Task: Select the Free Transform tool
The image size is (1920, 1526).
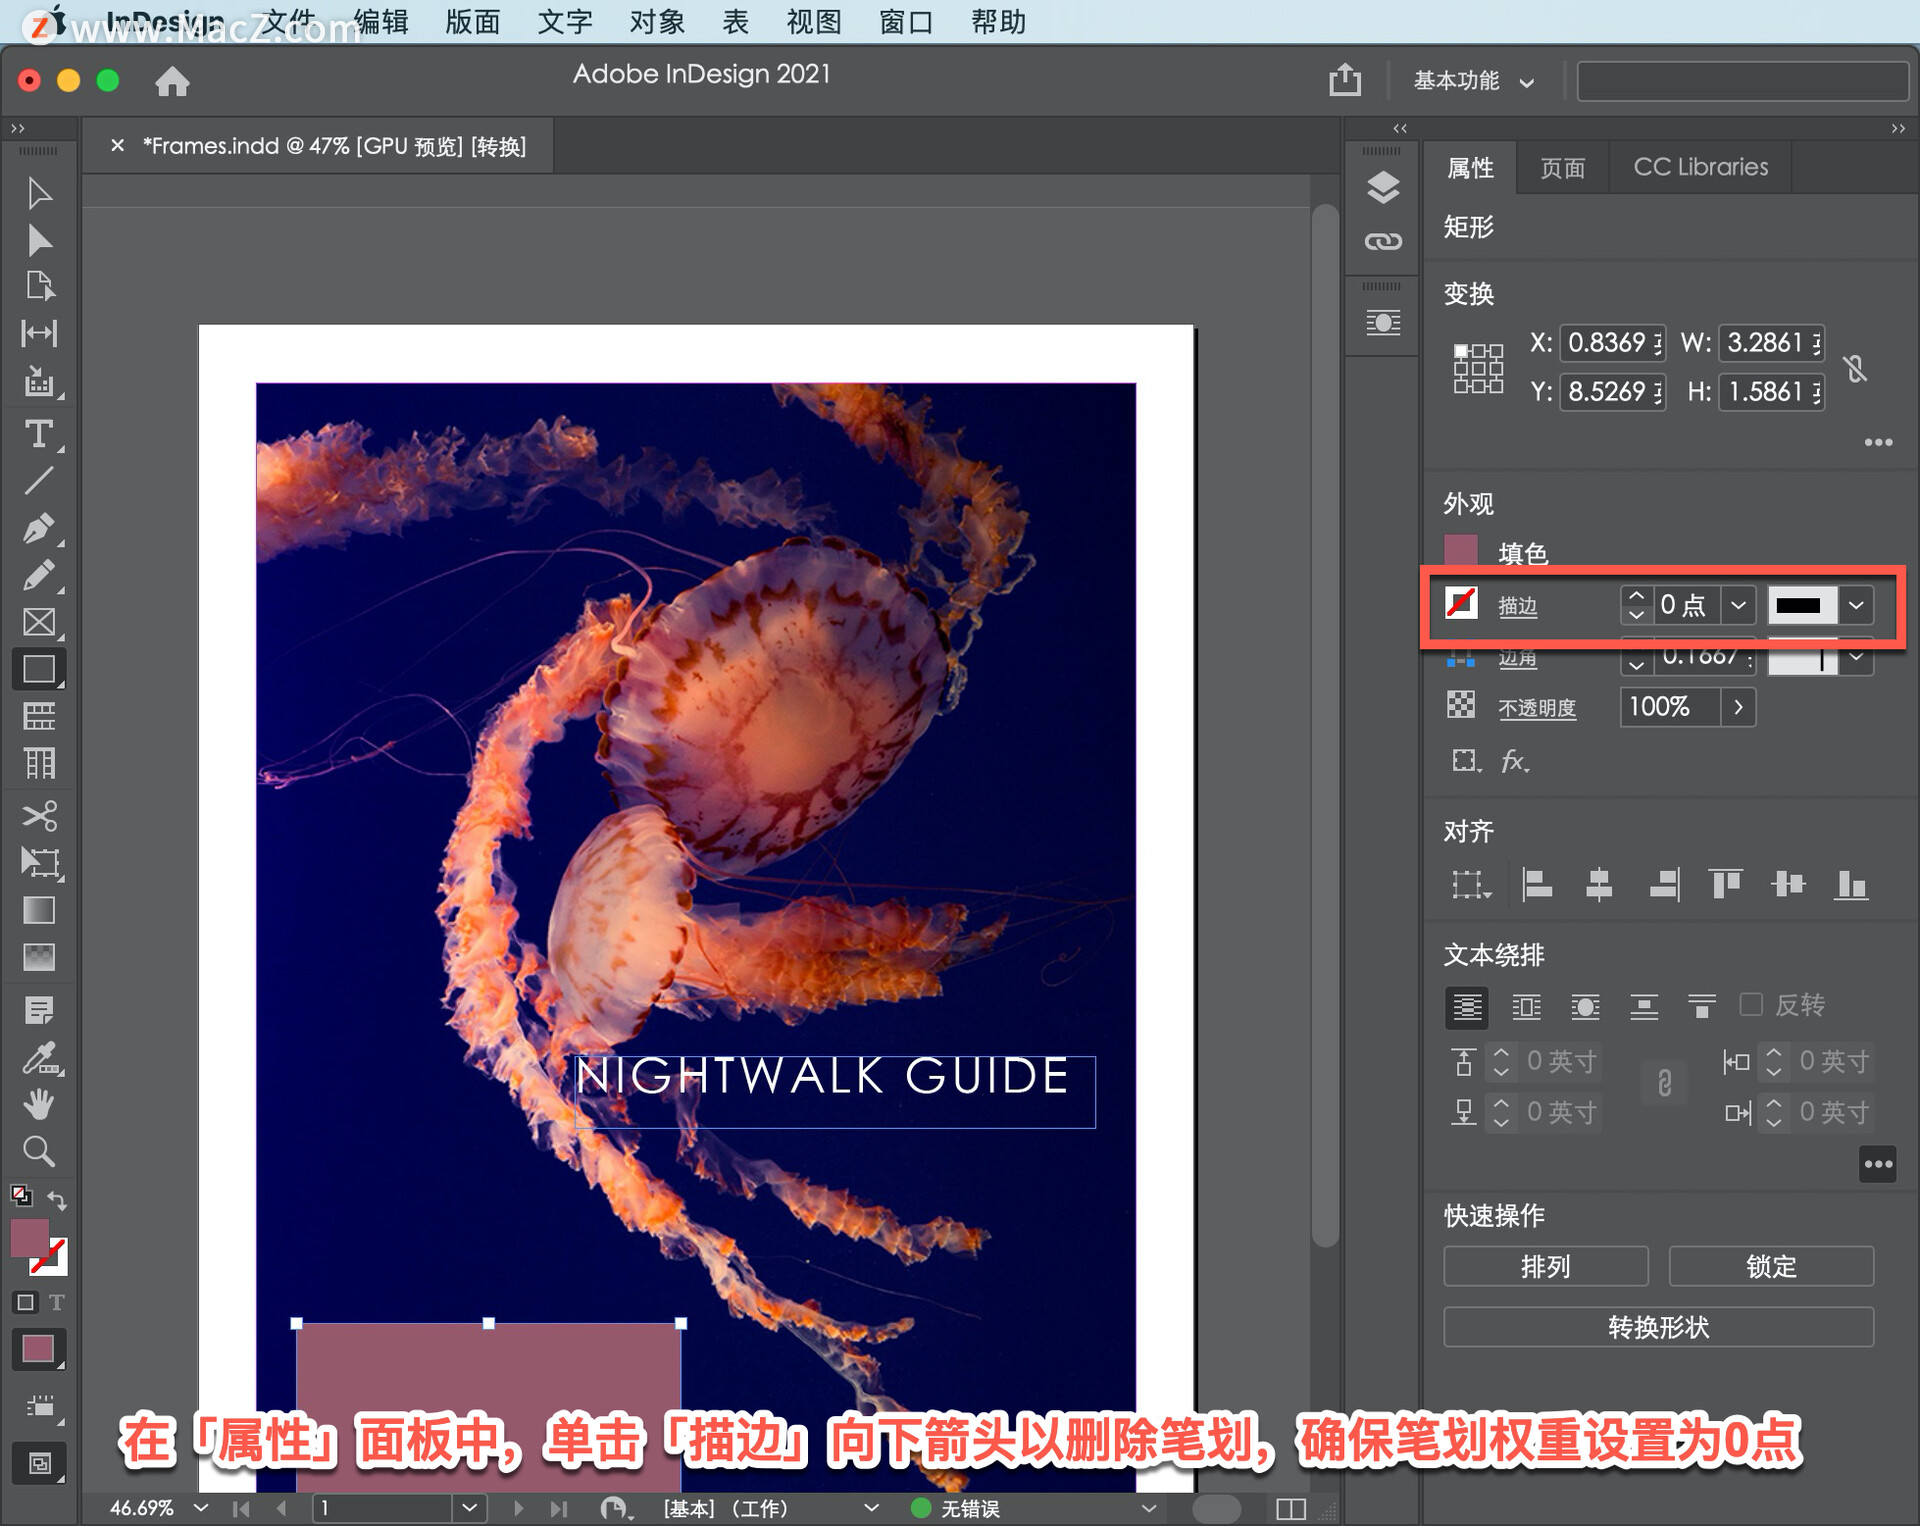Action: [41, 862]
